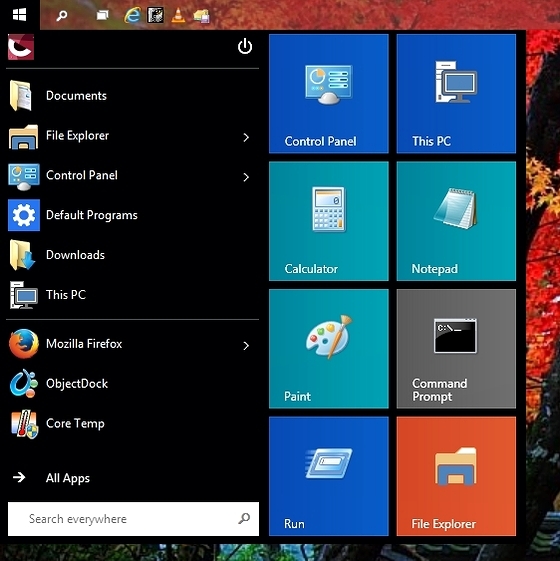
Task: Select the Core Temp label
Action: (x=75, y=424)
